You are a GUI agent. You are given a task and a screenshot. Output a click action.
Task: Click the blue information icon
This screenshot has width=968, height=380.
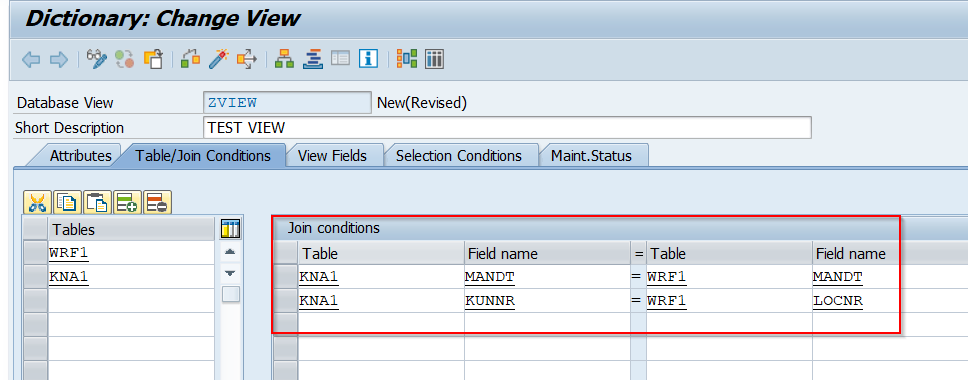coord(369,59)
